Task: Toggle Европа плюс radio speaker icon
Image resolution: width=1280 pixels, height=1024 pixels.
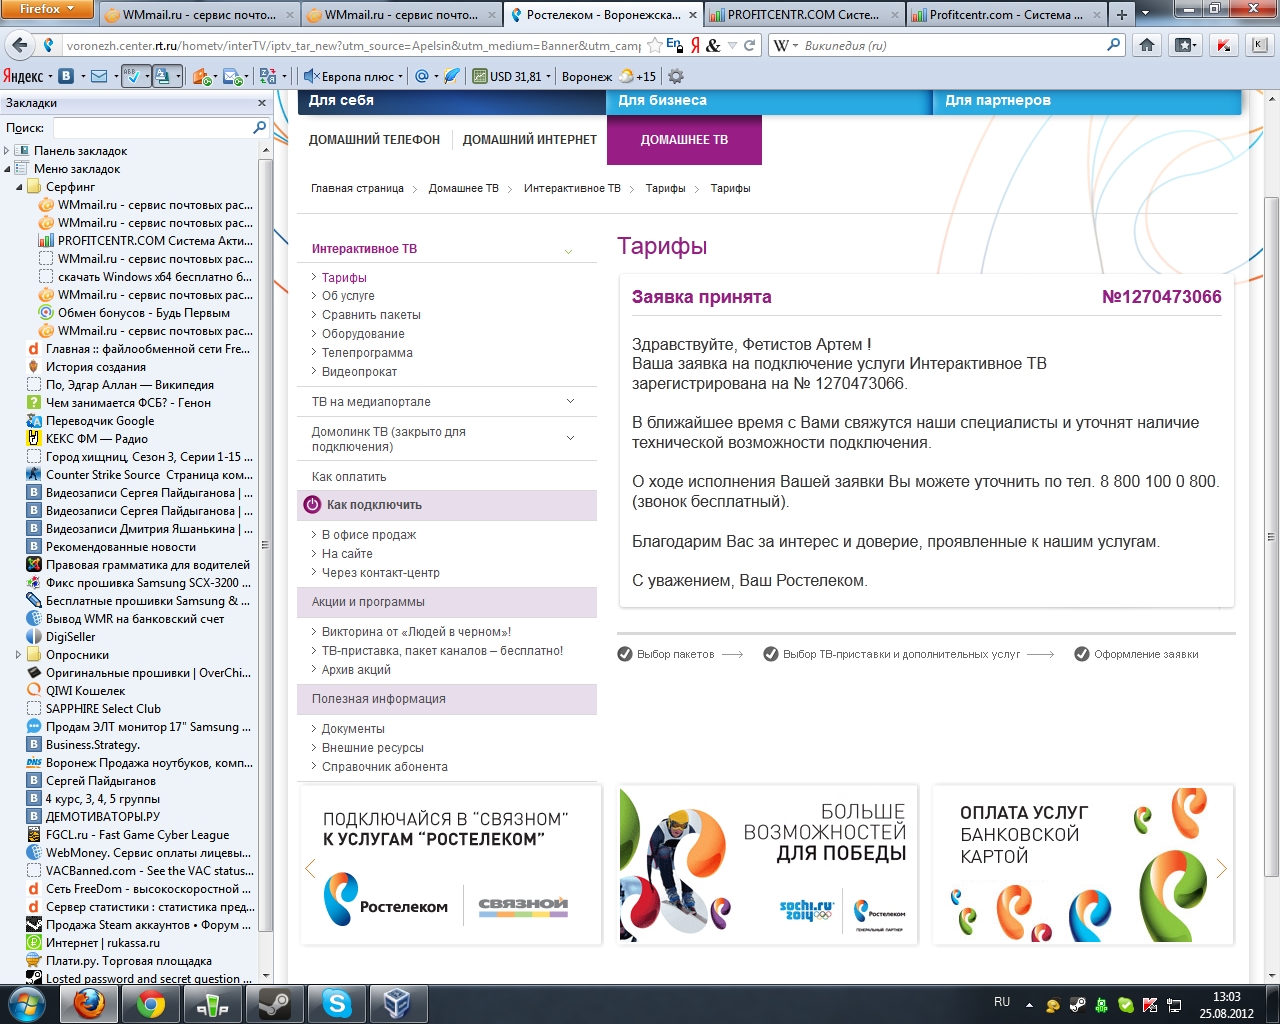Action: pyautogui.click(x=311, y=76)
